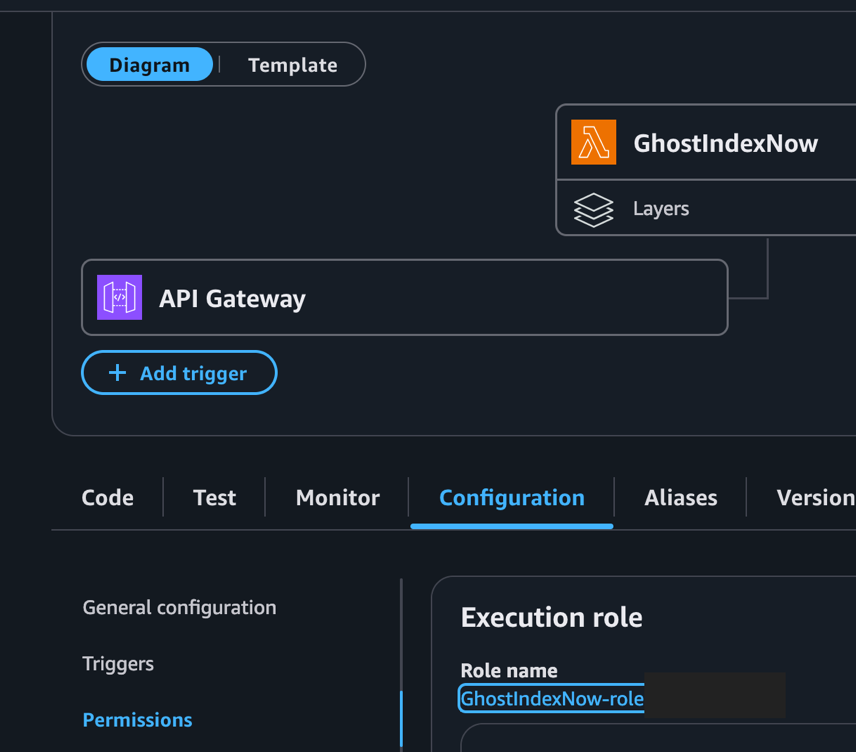Image resolution: width=856 pixels, height=752 pixels.
Task: Open the Triggers settings section
Action: 118,664
